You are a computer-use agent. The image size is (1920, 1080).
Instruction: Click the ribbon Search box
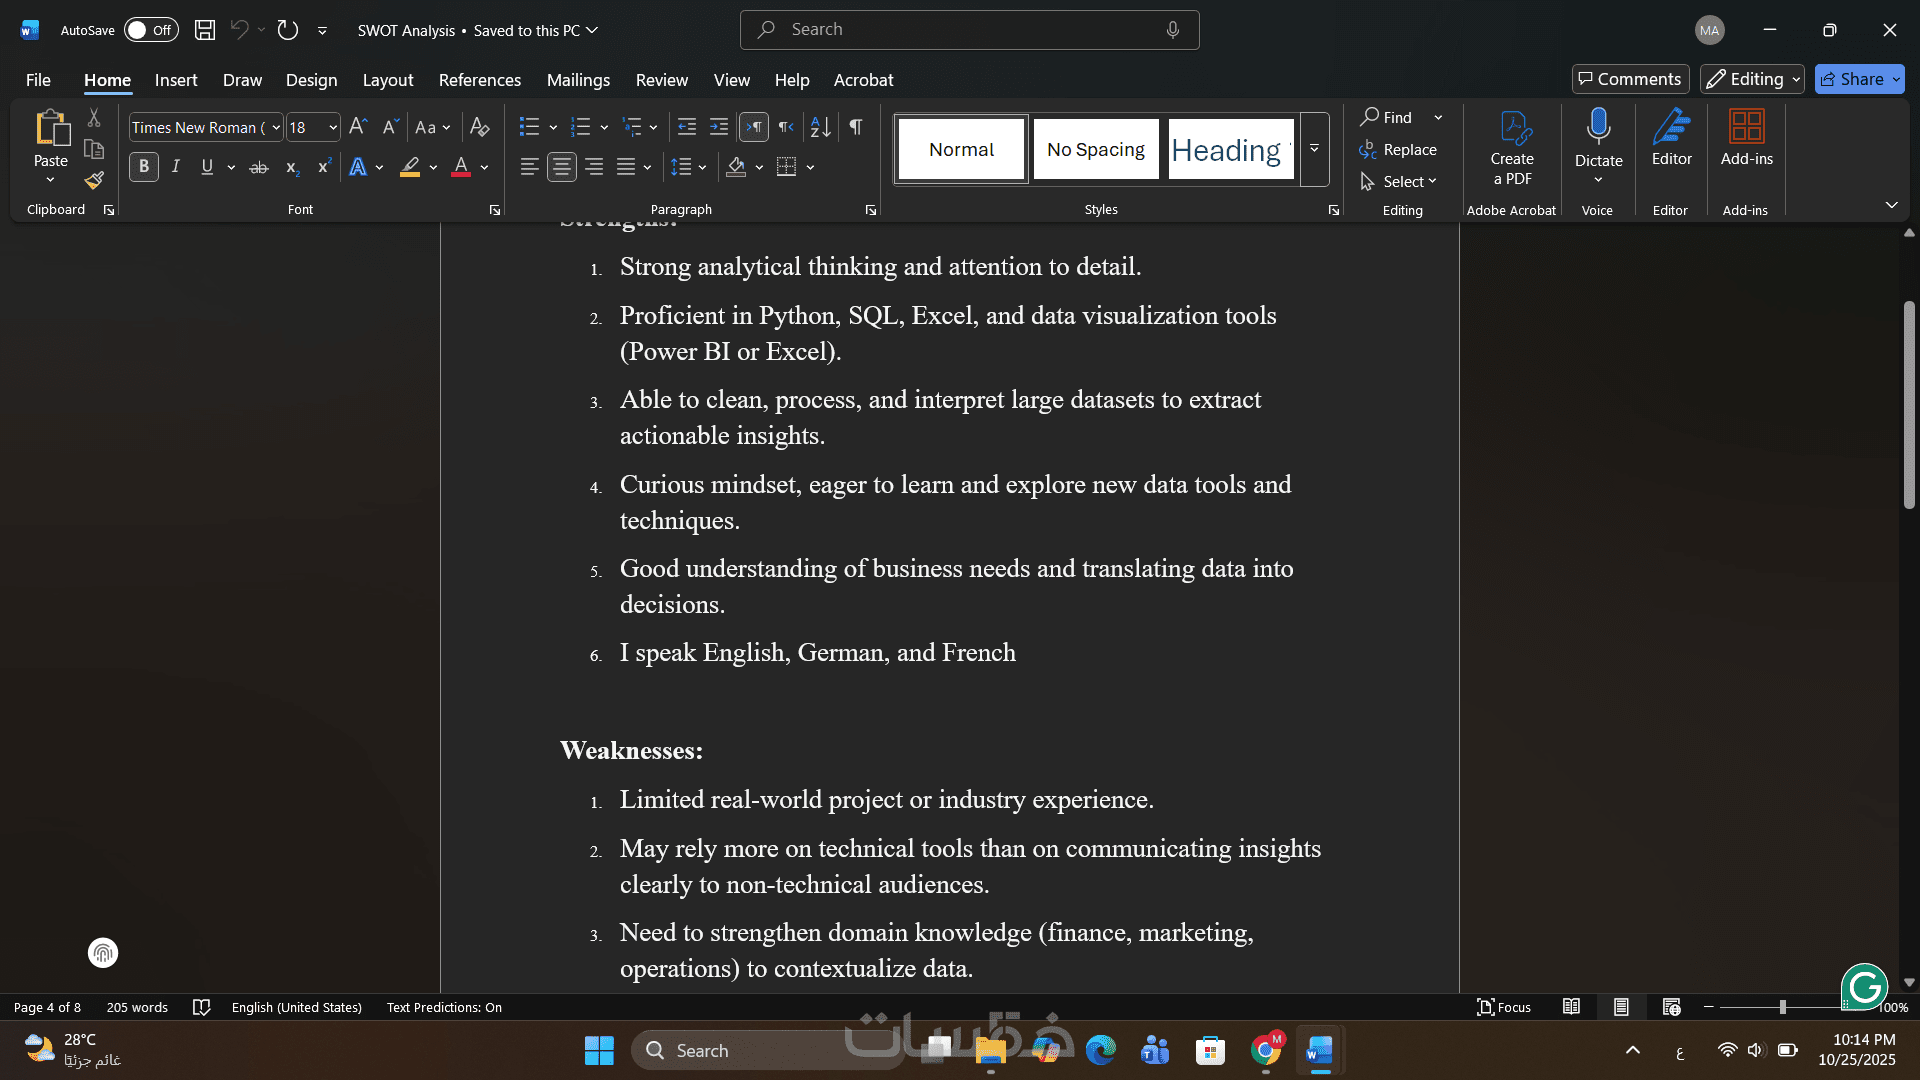click(x=968, y=30)
